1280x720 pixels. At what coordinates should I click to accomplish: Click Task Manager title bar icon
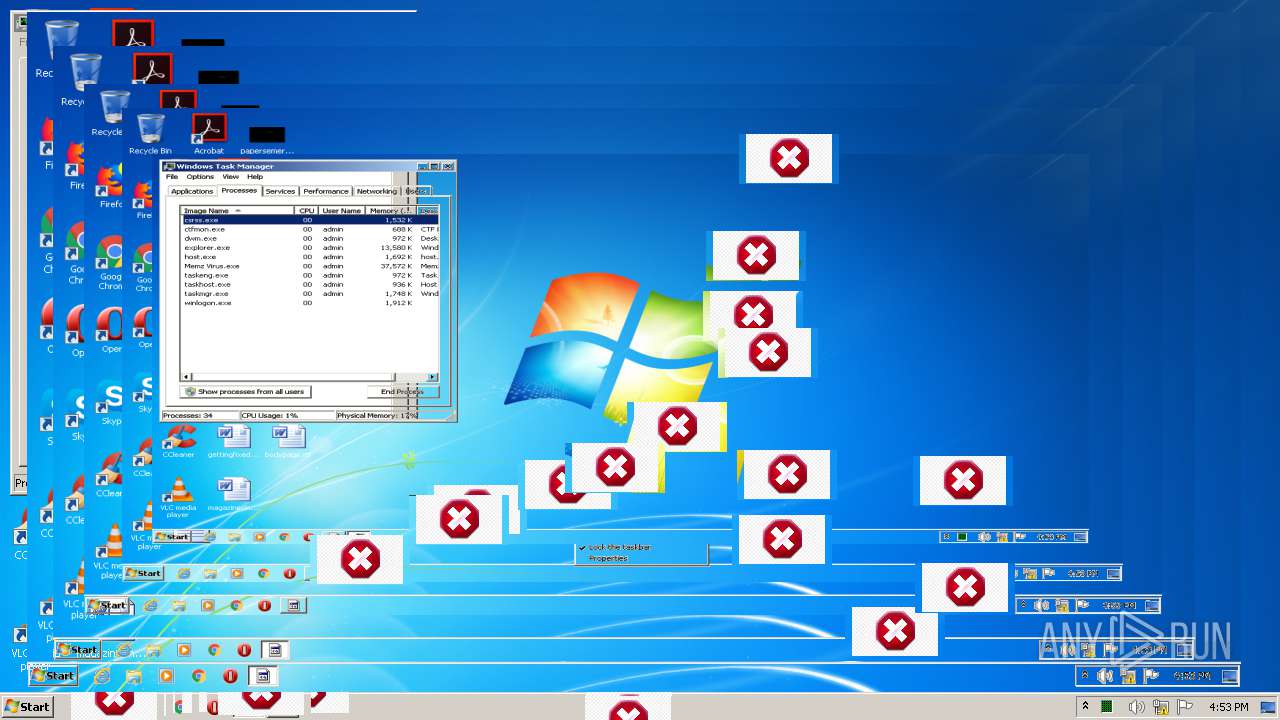coord(169,166)
